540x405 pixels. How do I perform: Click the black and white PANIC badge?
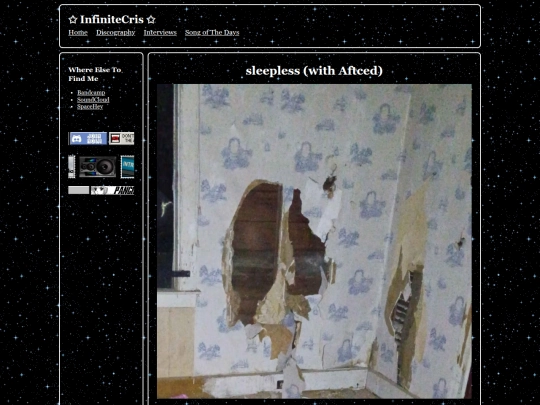click(x=112, y=190)
